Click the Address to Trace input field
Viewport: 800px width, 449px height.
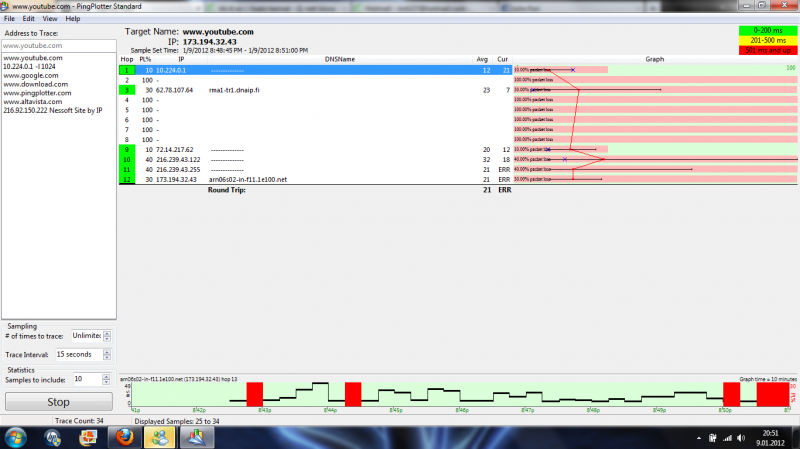point(59,46)
